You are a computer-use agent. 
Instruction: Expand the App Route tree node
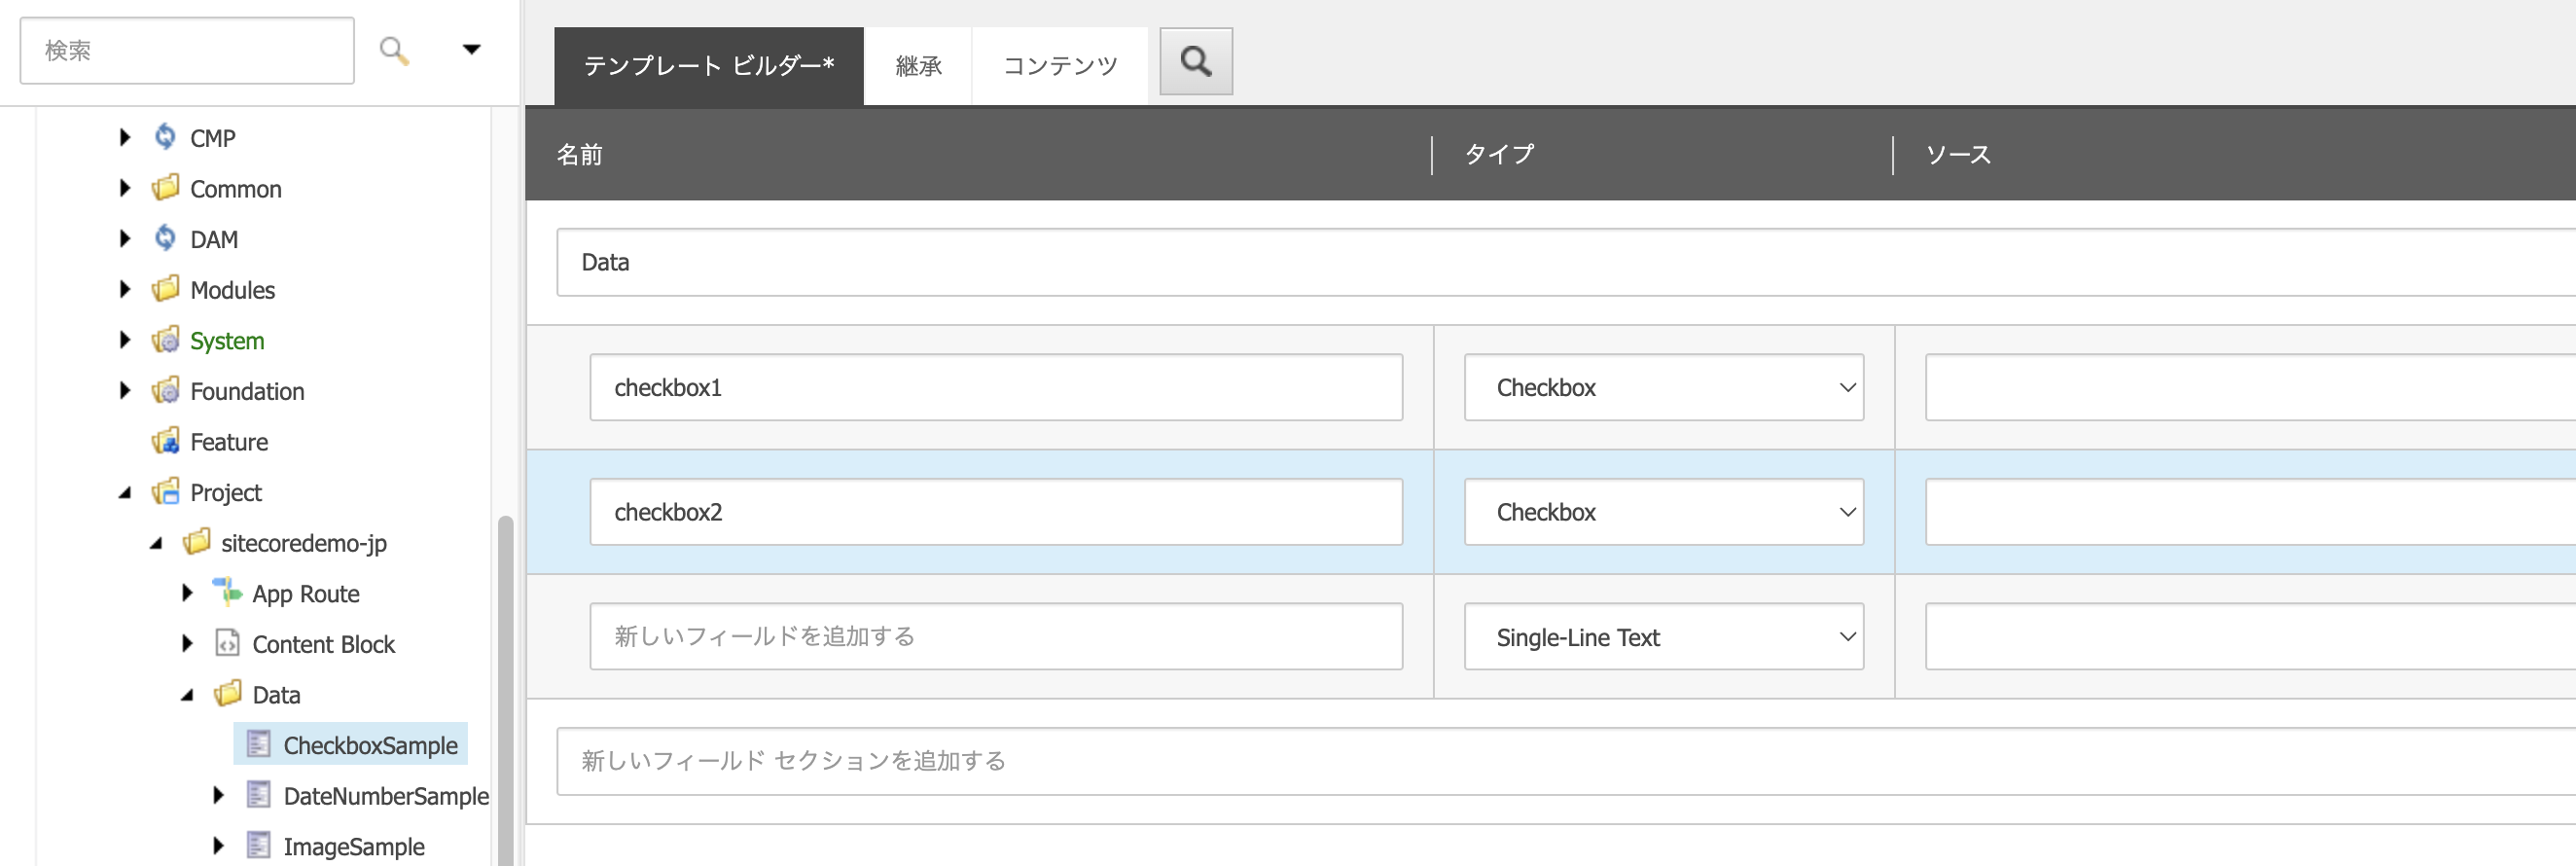[187, 593]
